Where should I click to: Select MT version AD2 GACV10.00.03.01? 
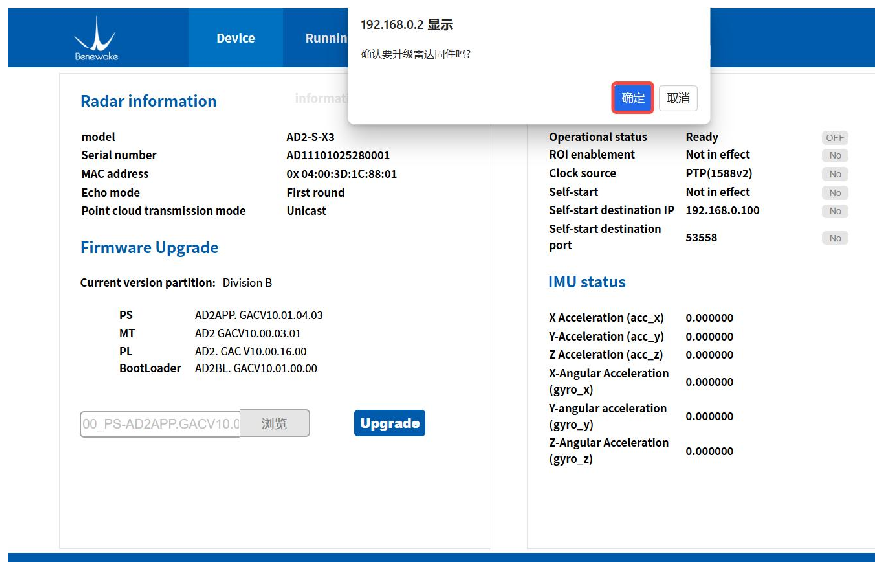point(248,333)
